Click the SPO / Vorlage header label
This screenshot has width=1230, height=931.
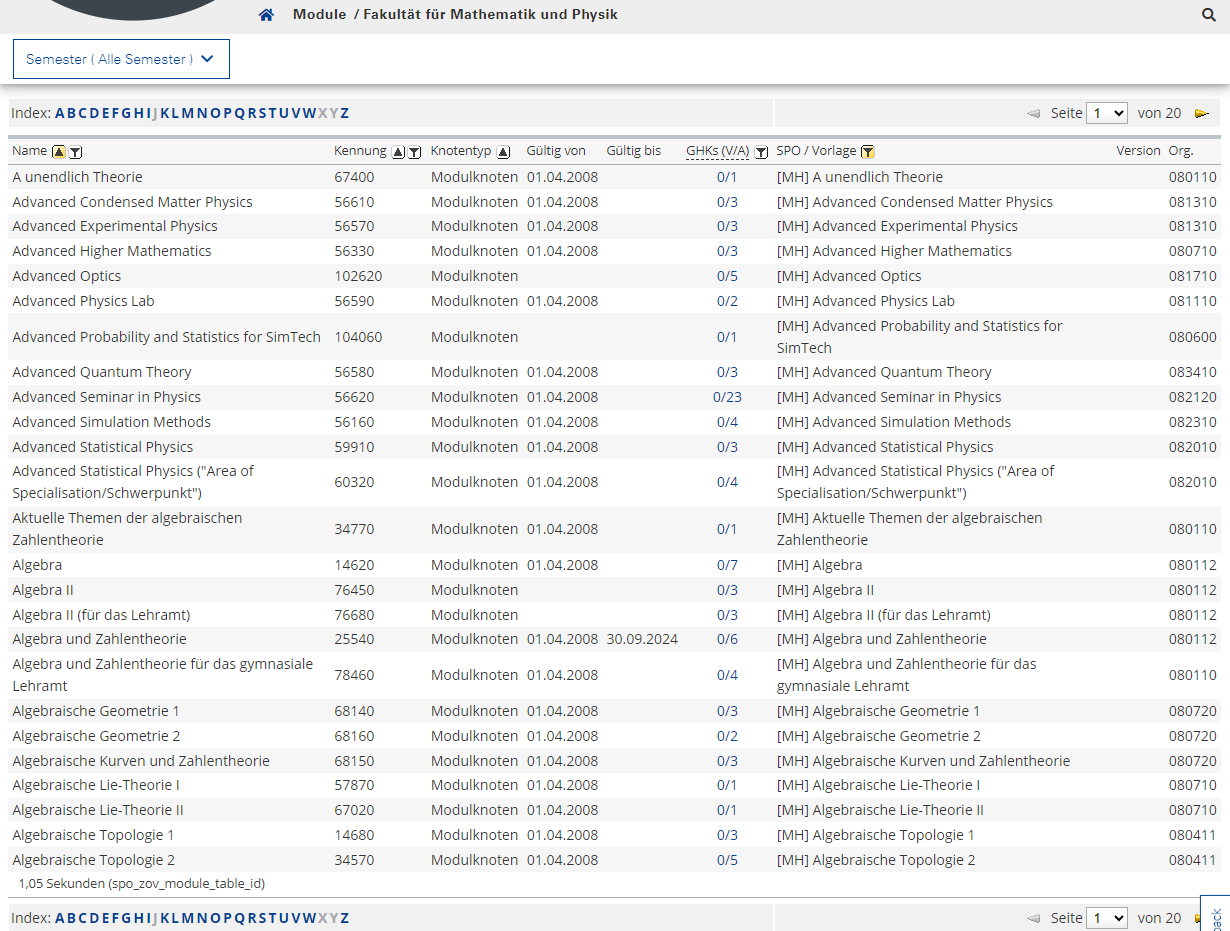pyautogui.click(x=816, y=151)
